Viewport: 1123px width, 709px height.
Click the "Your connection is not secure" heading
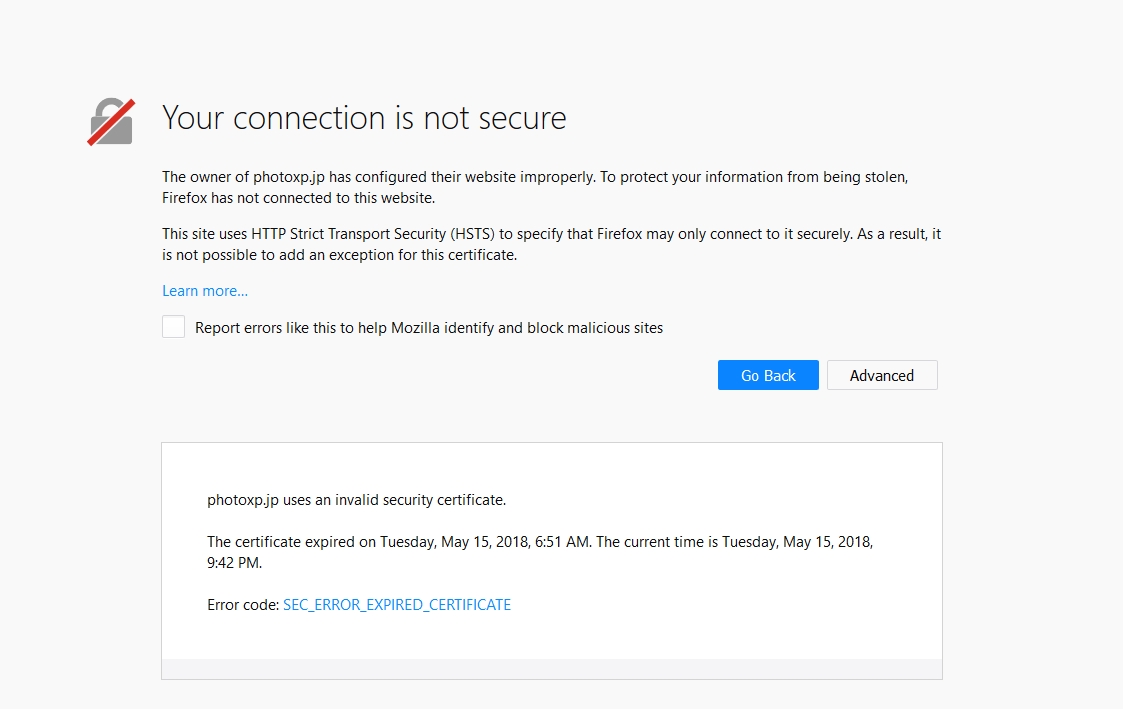click(x=364, y=118)
